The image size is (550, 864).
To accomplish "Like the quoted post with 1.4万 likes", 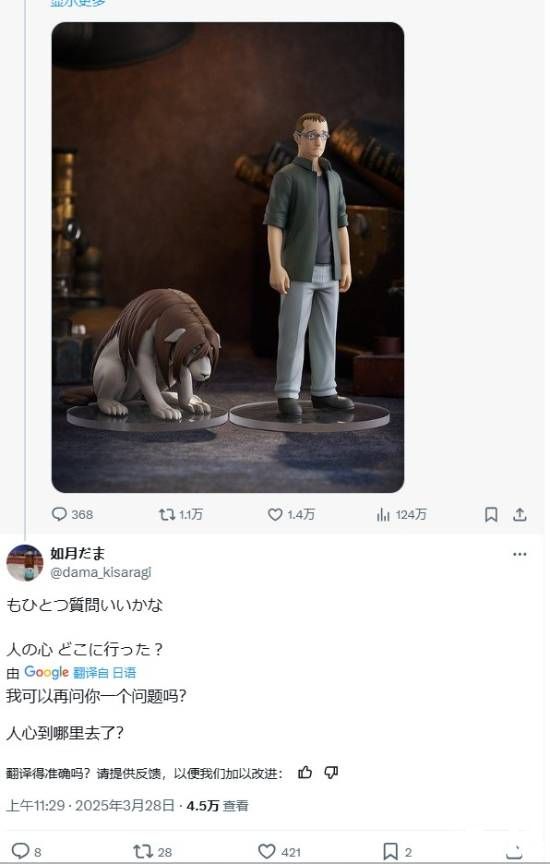I will (275, 515).
